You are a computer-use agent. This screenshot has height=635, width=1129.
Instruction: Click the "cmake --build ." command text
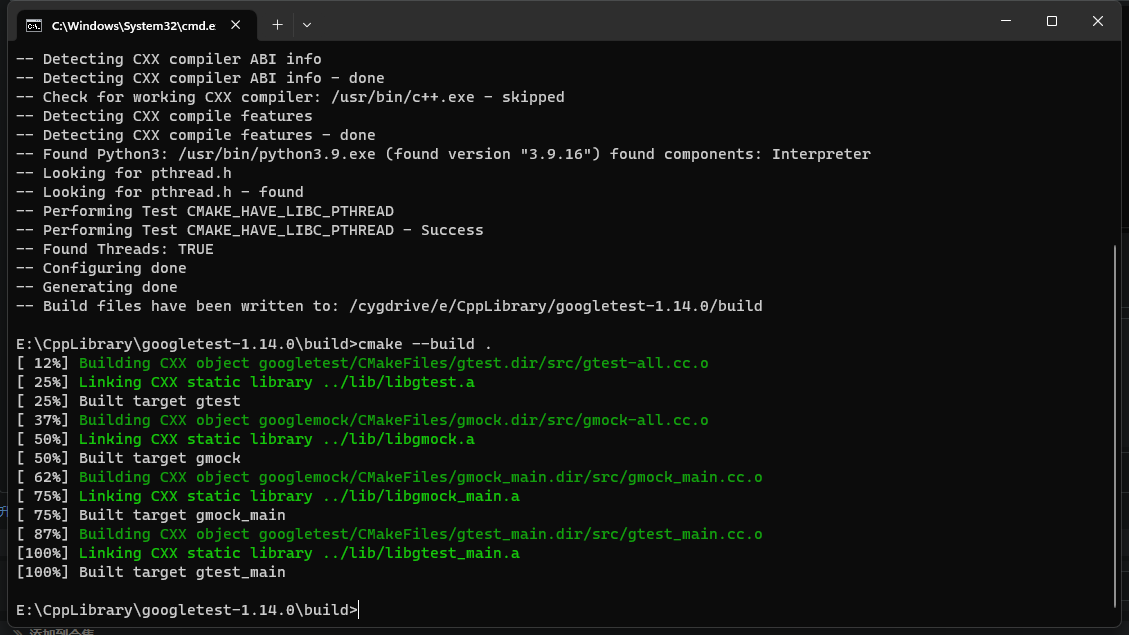(425, 344)
